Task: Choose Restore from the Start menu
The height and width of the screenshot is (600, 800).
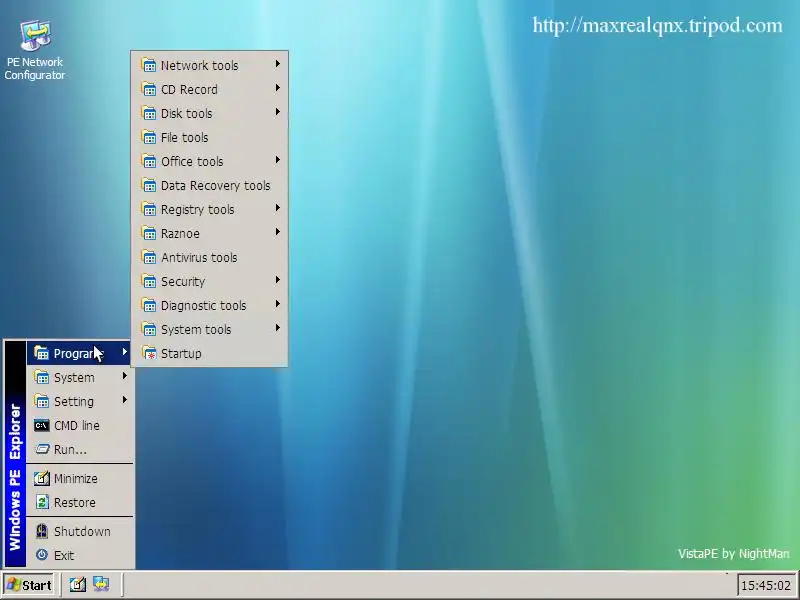Action: (80, 502)
